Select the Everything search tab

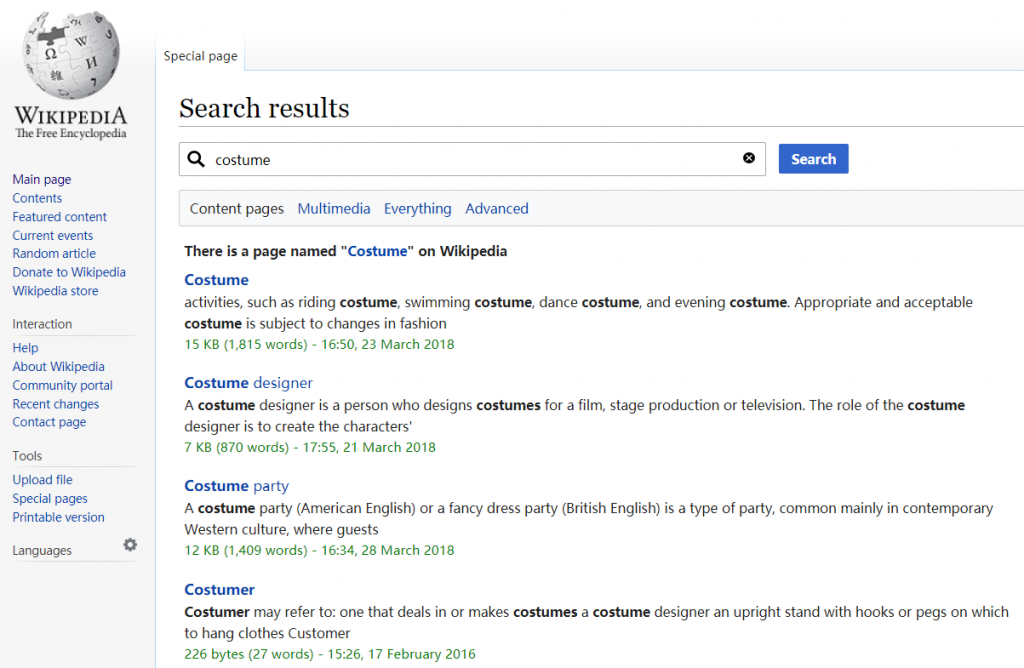(x=417, y=209)
